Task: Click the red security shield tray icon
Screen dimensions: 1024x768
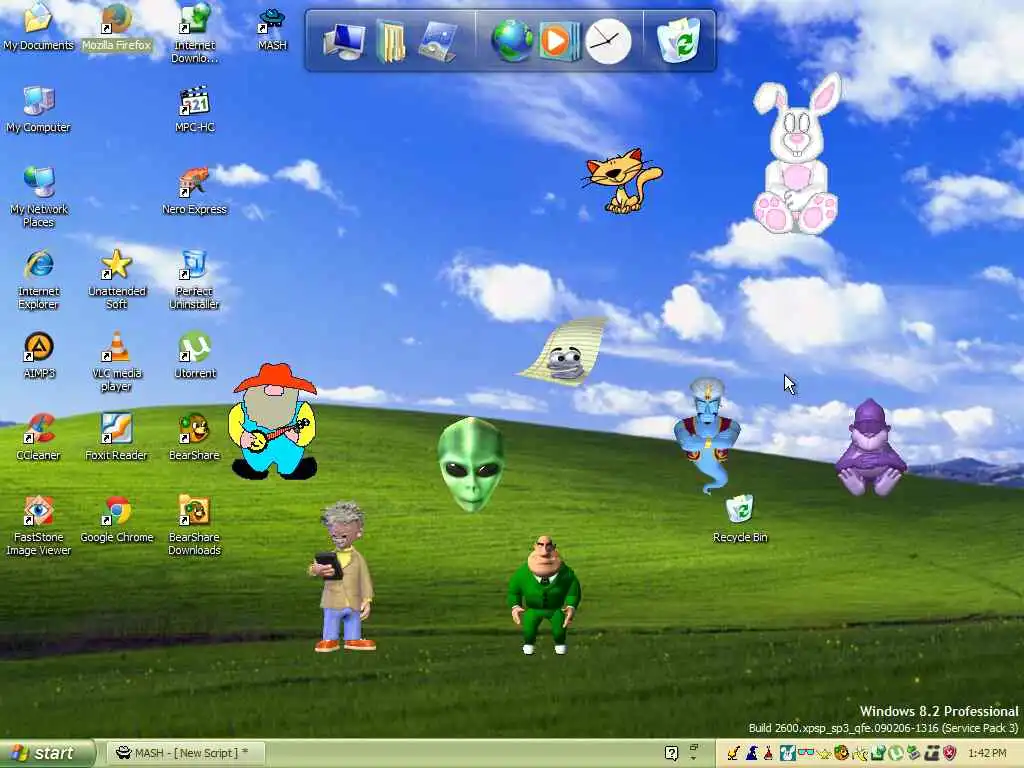Action: [950, 752]
